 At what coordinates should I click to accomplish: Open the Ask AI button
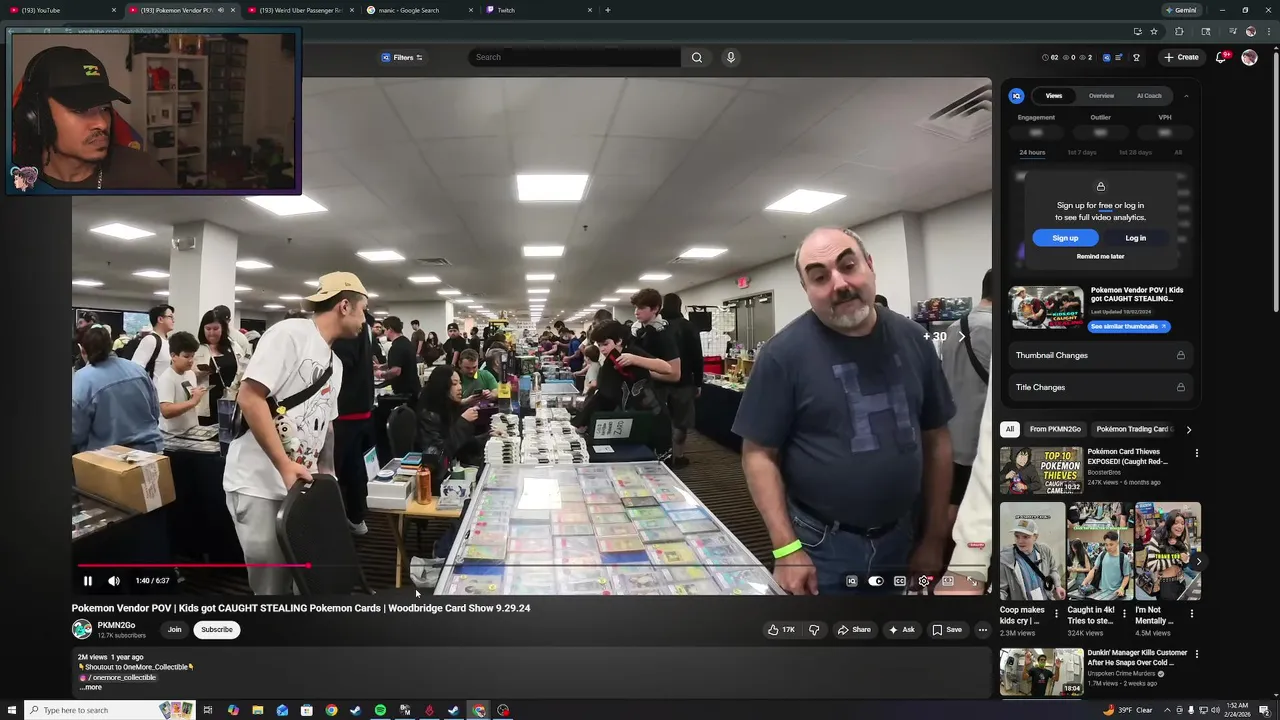(901, 630)
